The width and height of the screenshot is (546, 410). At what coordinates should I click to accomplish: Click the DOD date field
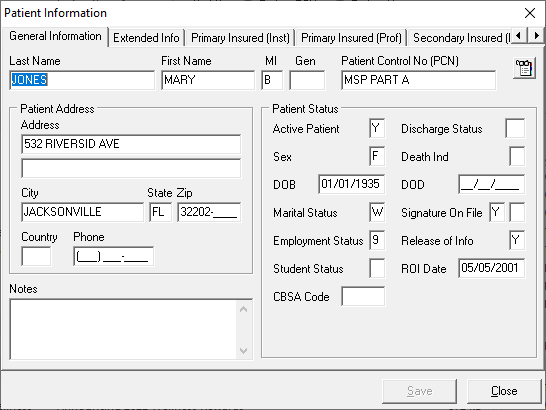pyautogui.click(x=492, y=184)
